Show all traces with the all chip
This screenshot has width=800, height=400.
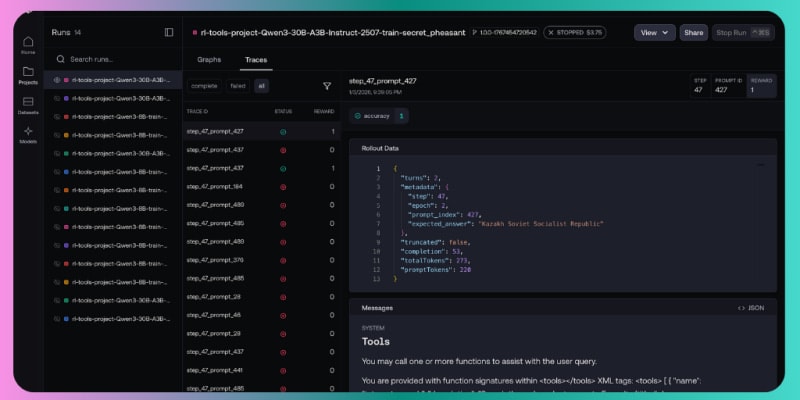pyautogui.click(x=261, y=86)
